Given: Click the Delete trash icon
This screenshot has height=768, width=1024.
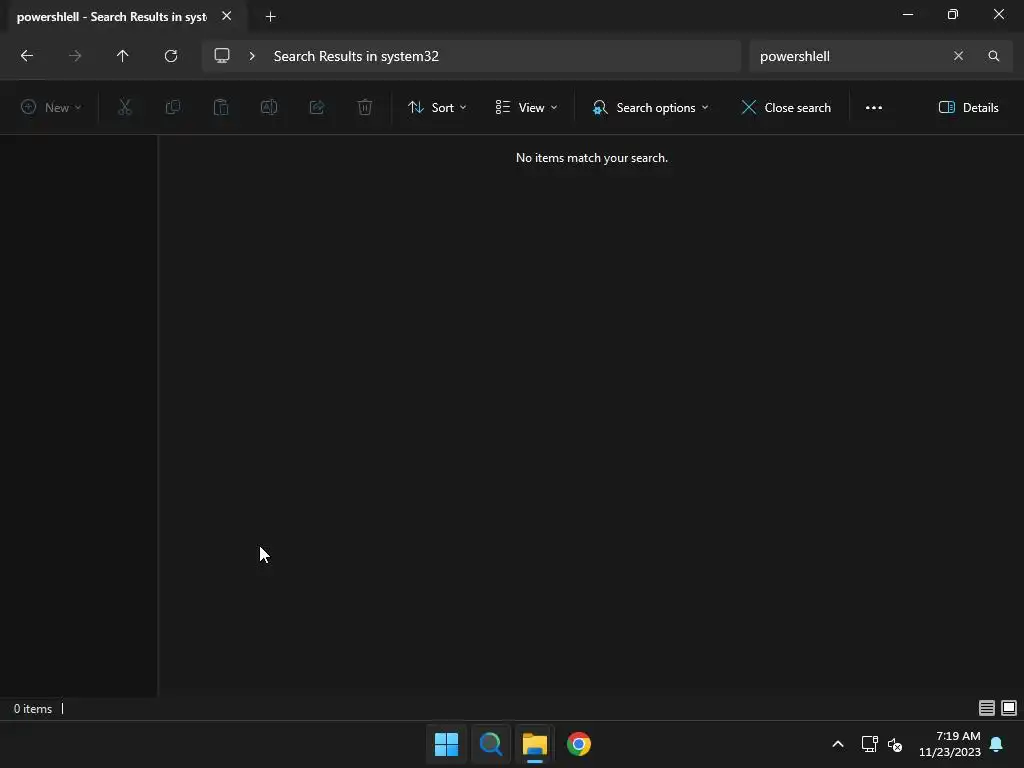Looking at the screenshot, I should click(365, 108).
